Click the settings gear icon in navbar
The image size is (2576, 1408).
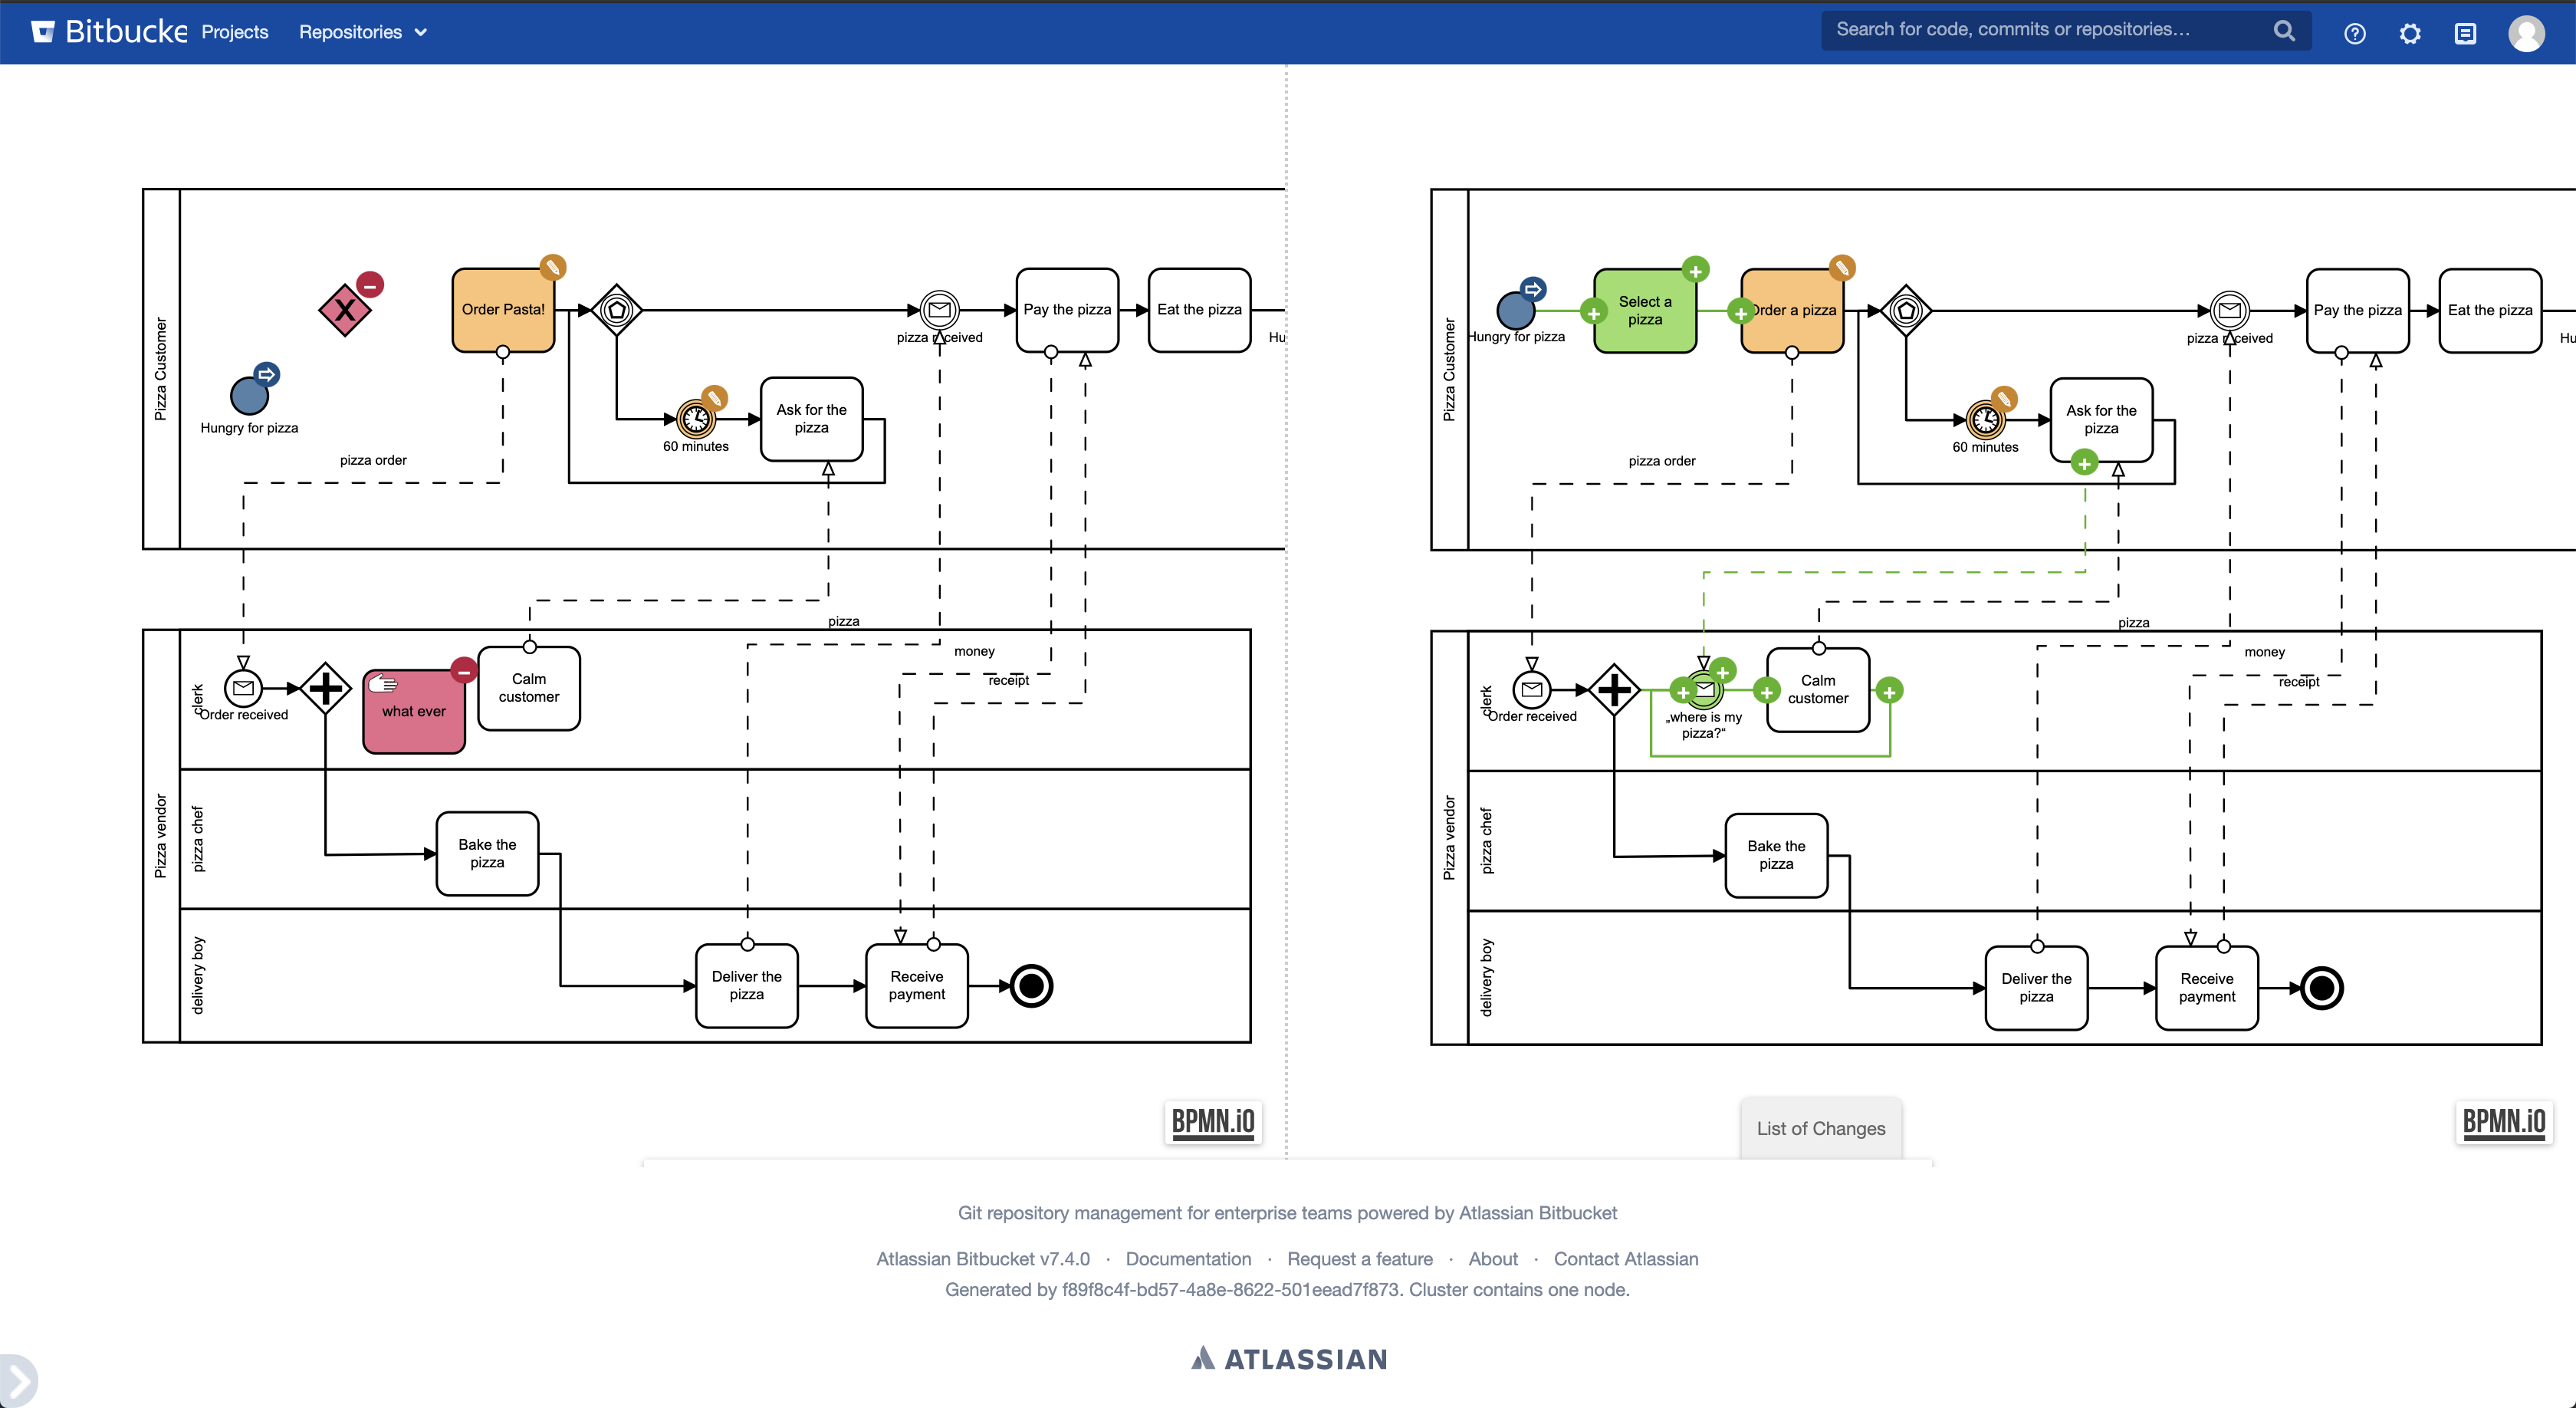pyautogui.click(x=2411, y=31)
